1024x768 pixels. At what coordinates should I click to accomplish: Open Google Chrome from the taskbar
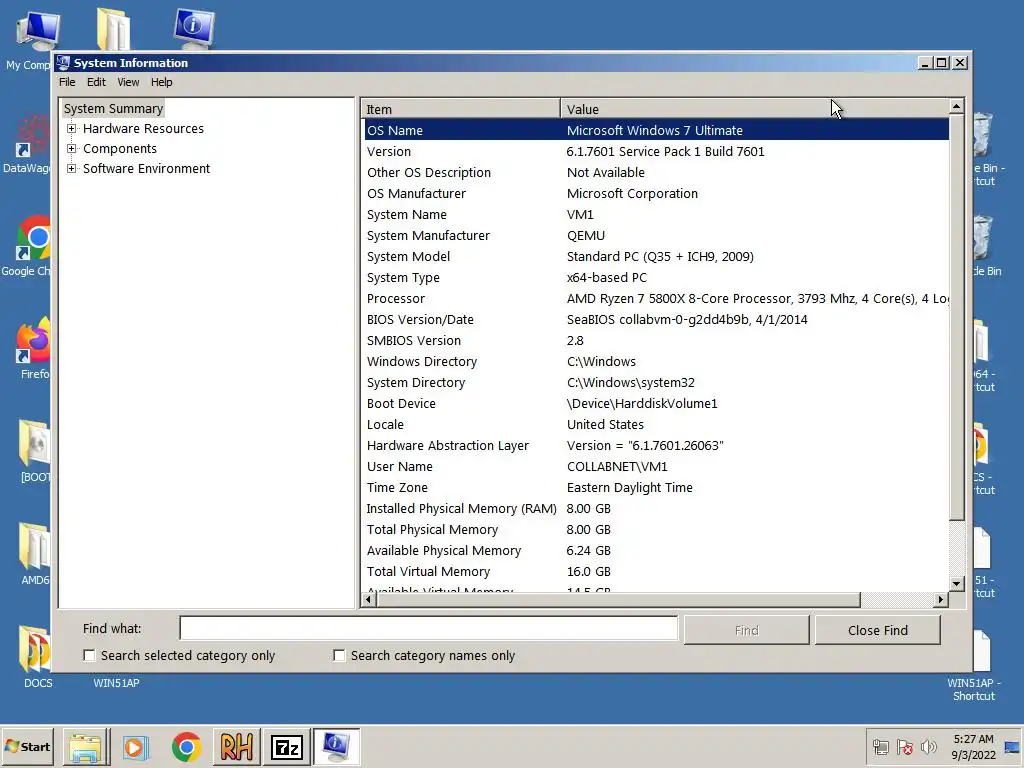[187, 747]
